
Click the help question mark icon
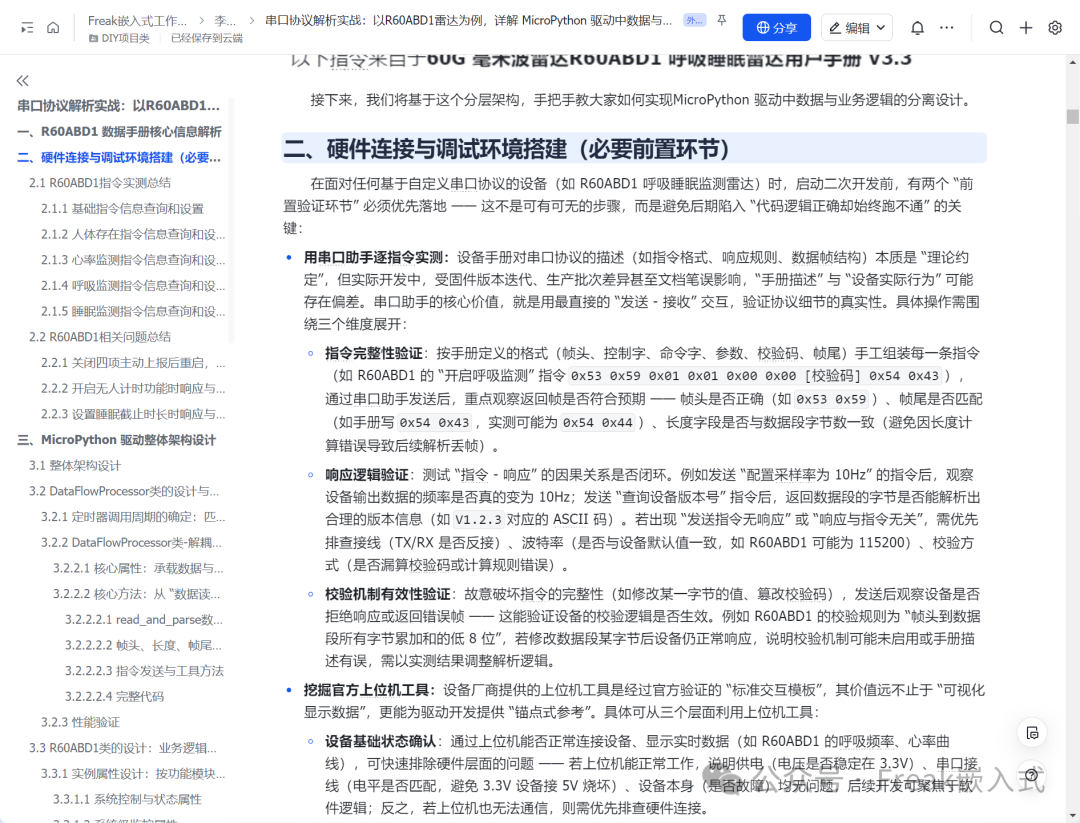tap(1032, 775)
